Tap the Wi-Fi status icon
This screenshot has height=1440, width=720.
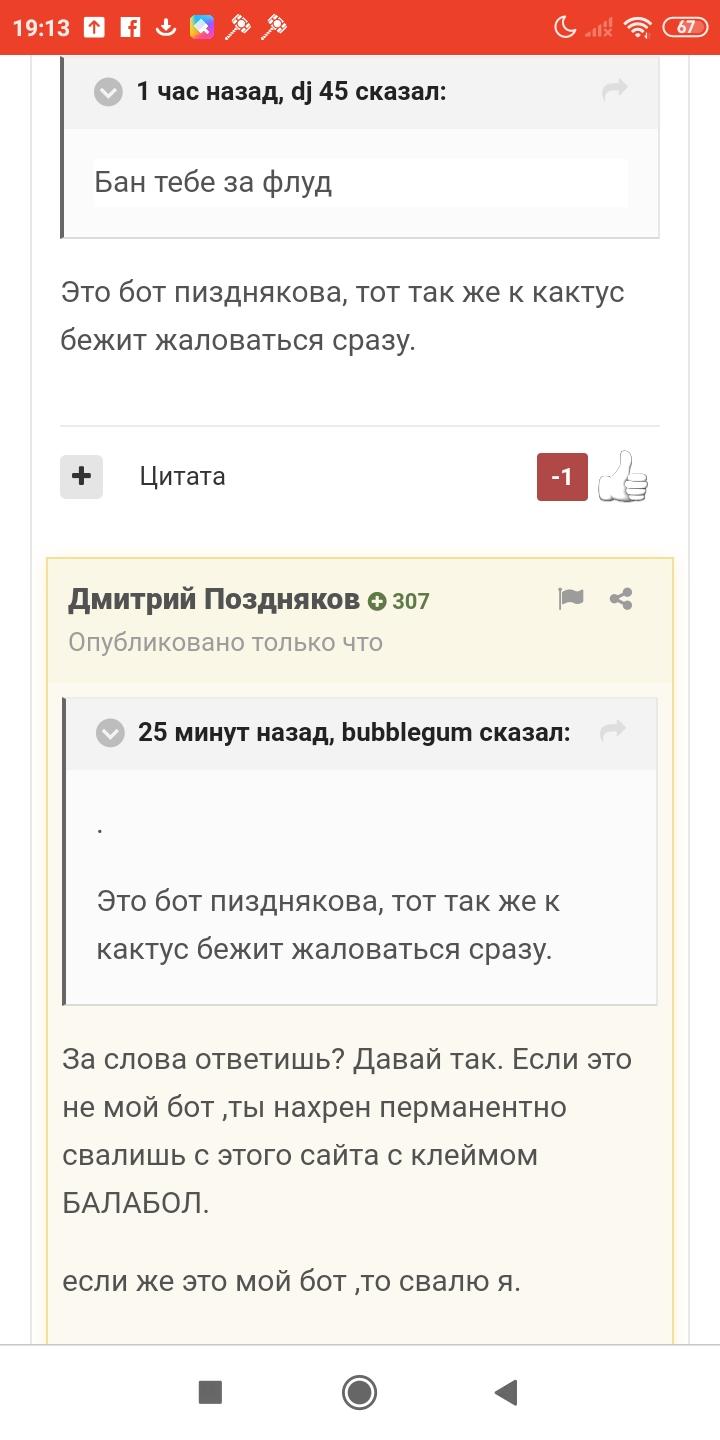tap(637, 28)
